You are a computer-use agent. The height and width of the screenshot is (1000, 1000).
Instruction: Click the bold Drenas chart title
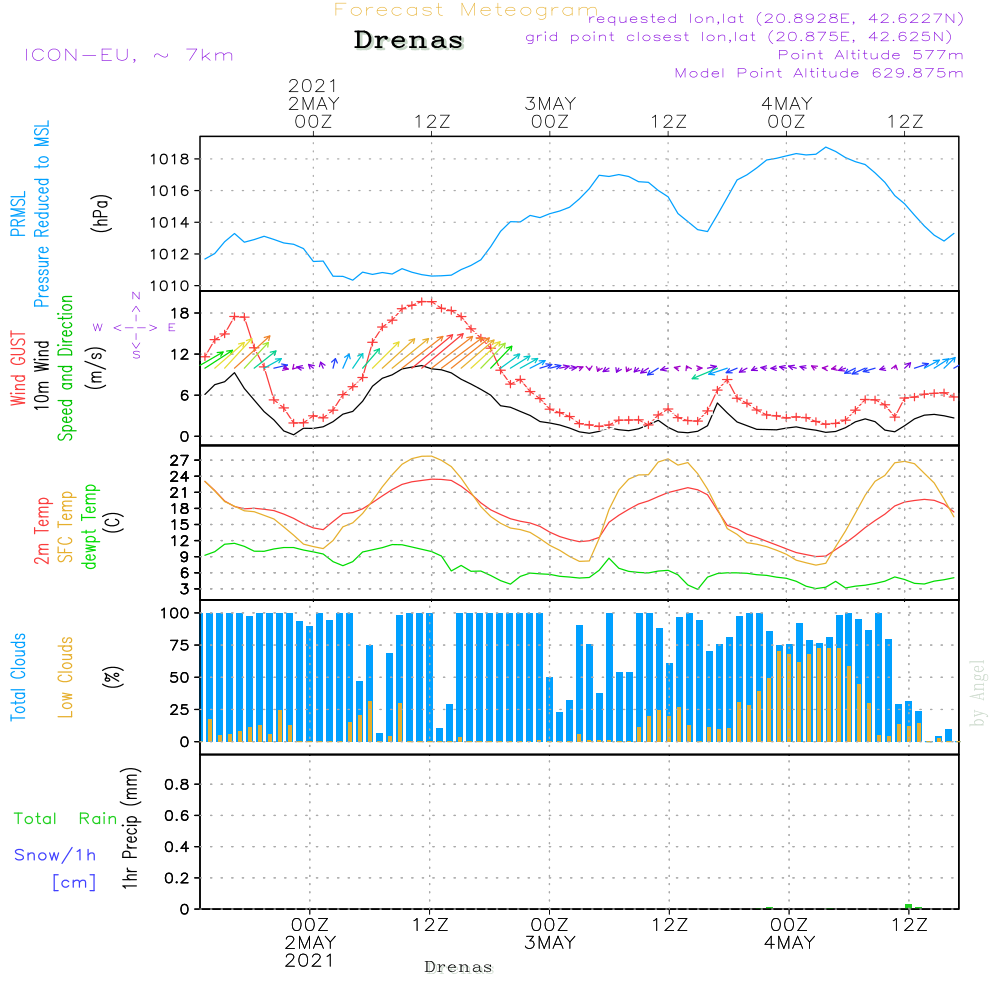[x=409, y=41]
